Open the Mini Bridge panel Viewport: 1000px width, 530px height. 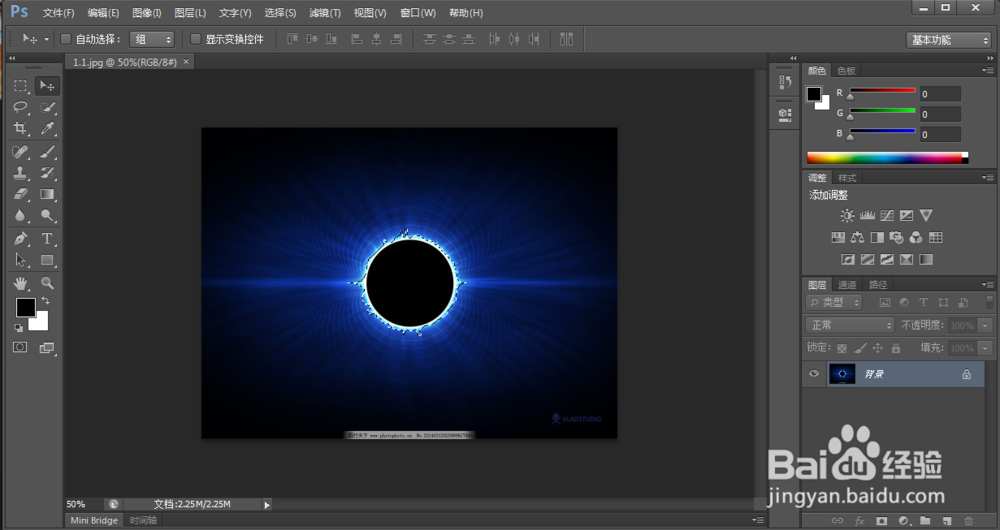93,521
